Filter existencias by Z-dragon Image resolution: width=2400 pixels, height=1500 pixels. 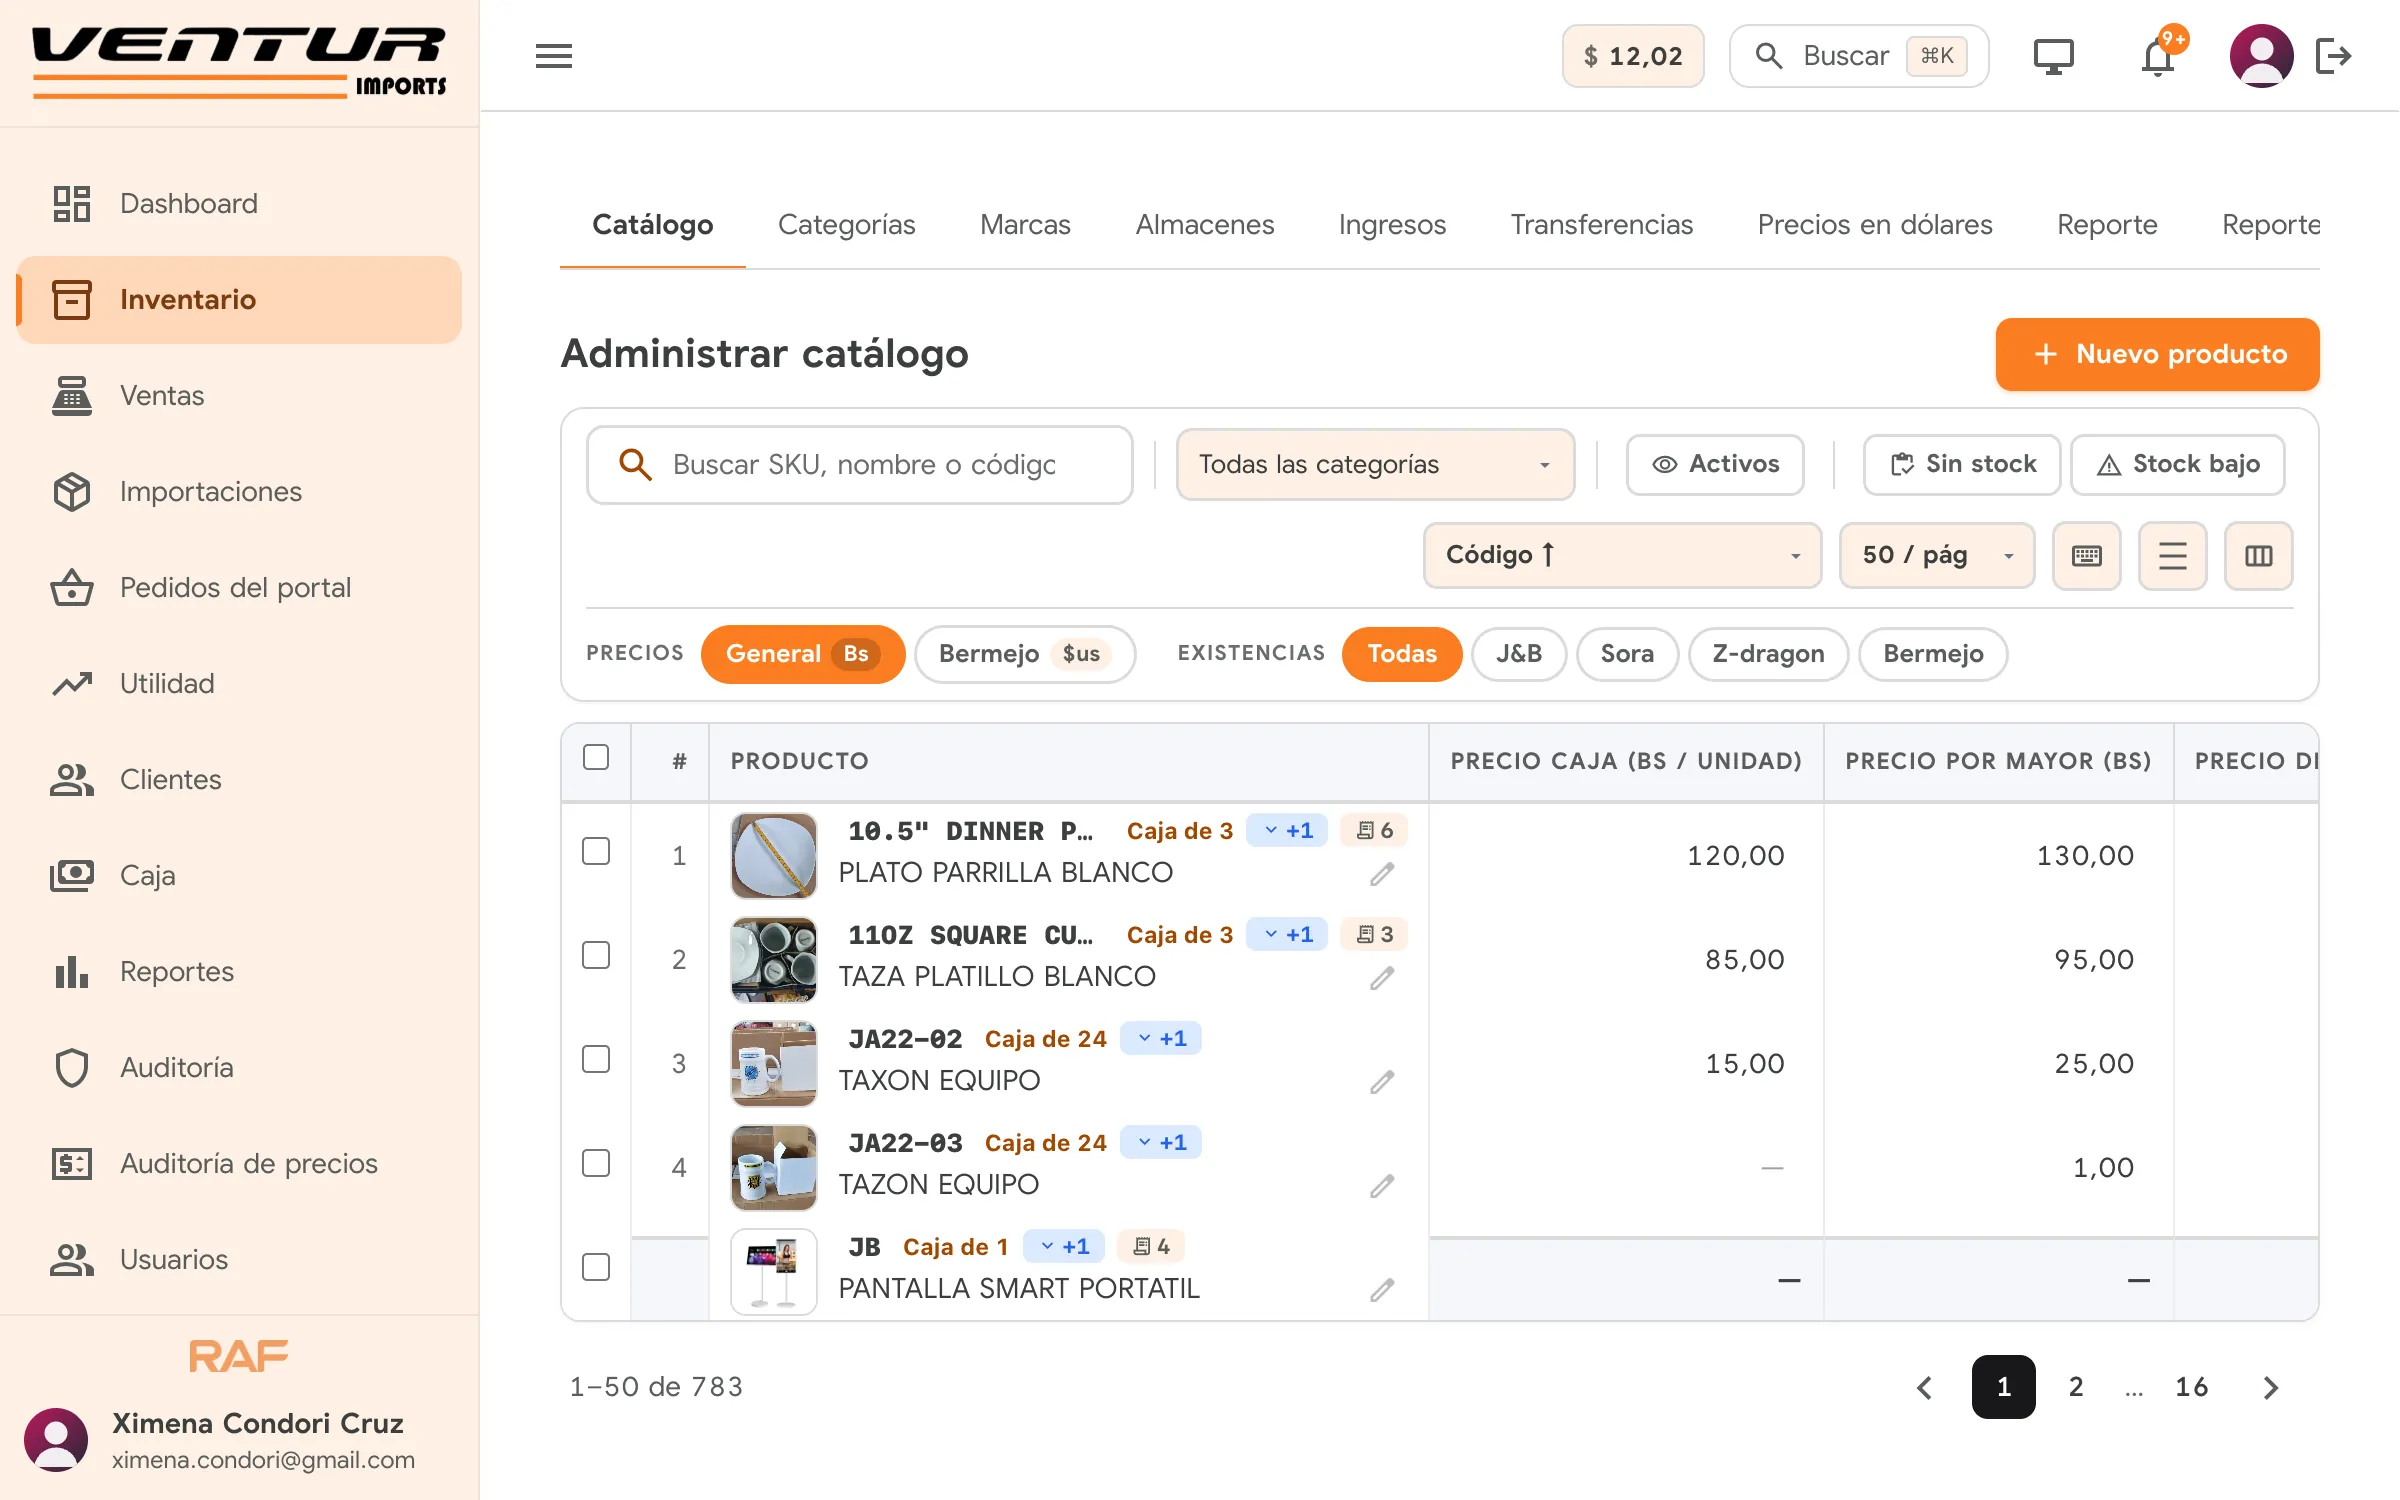click(x=1768, y=654)
